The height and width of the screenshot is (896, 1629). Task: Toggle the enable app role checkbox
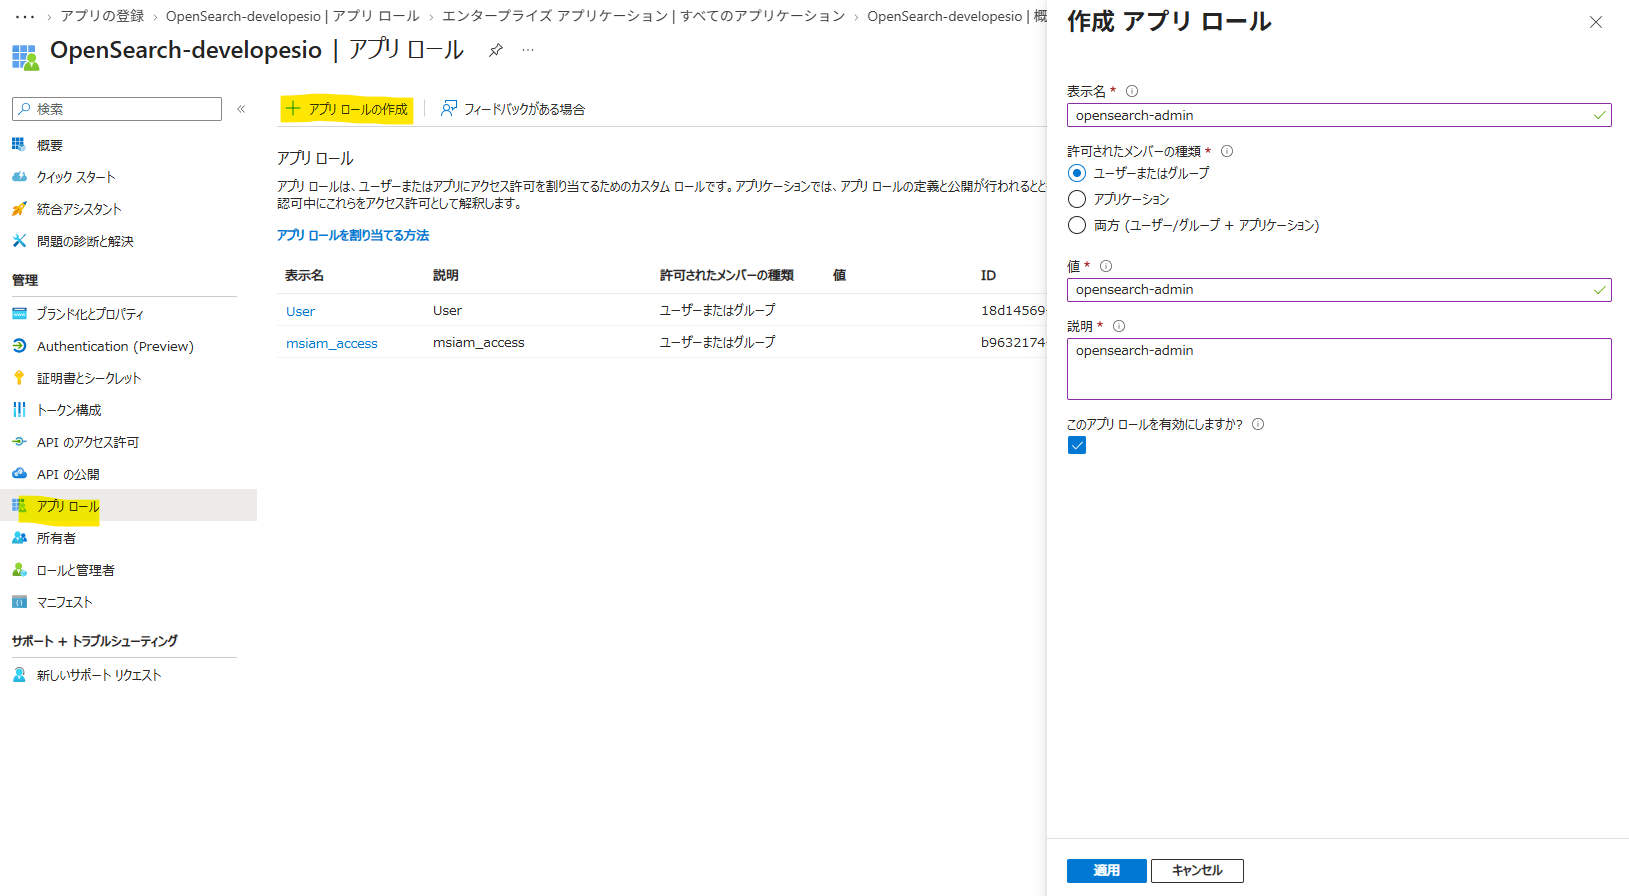(1077, 446)
